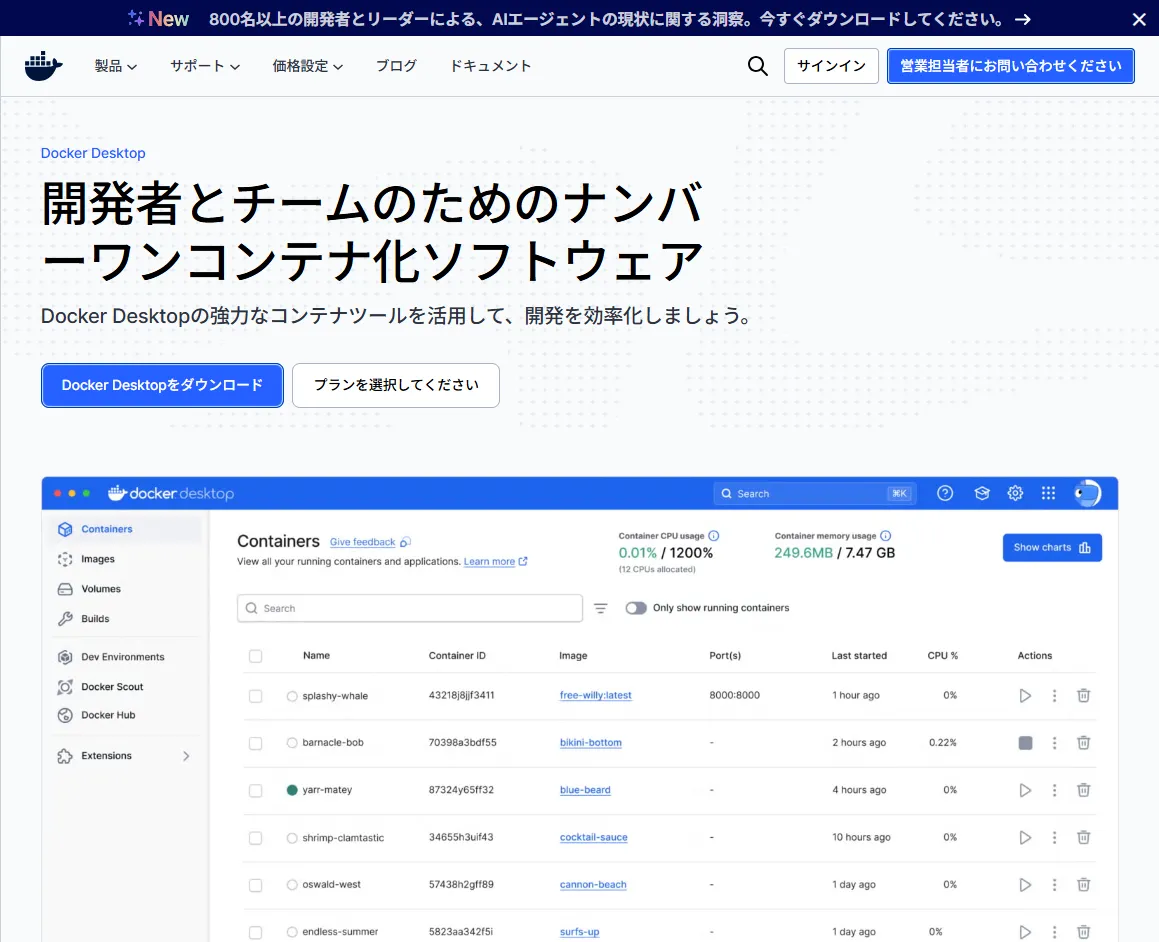
Task: Stop the barnacle-bob container
Action: point(1025,743)
